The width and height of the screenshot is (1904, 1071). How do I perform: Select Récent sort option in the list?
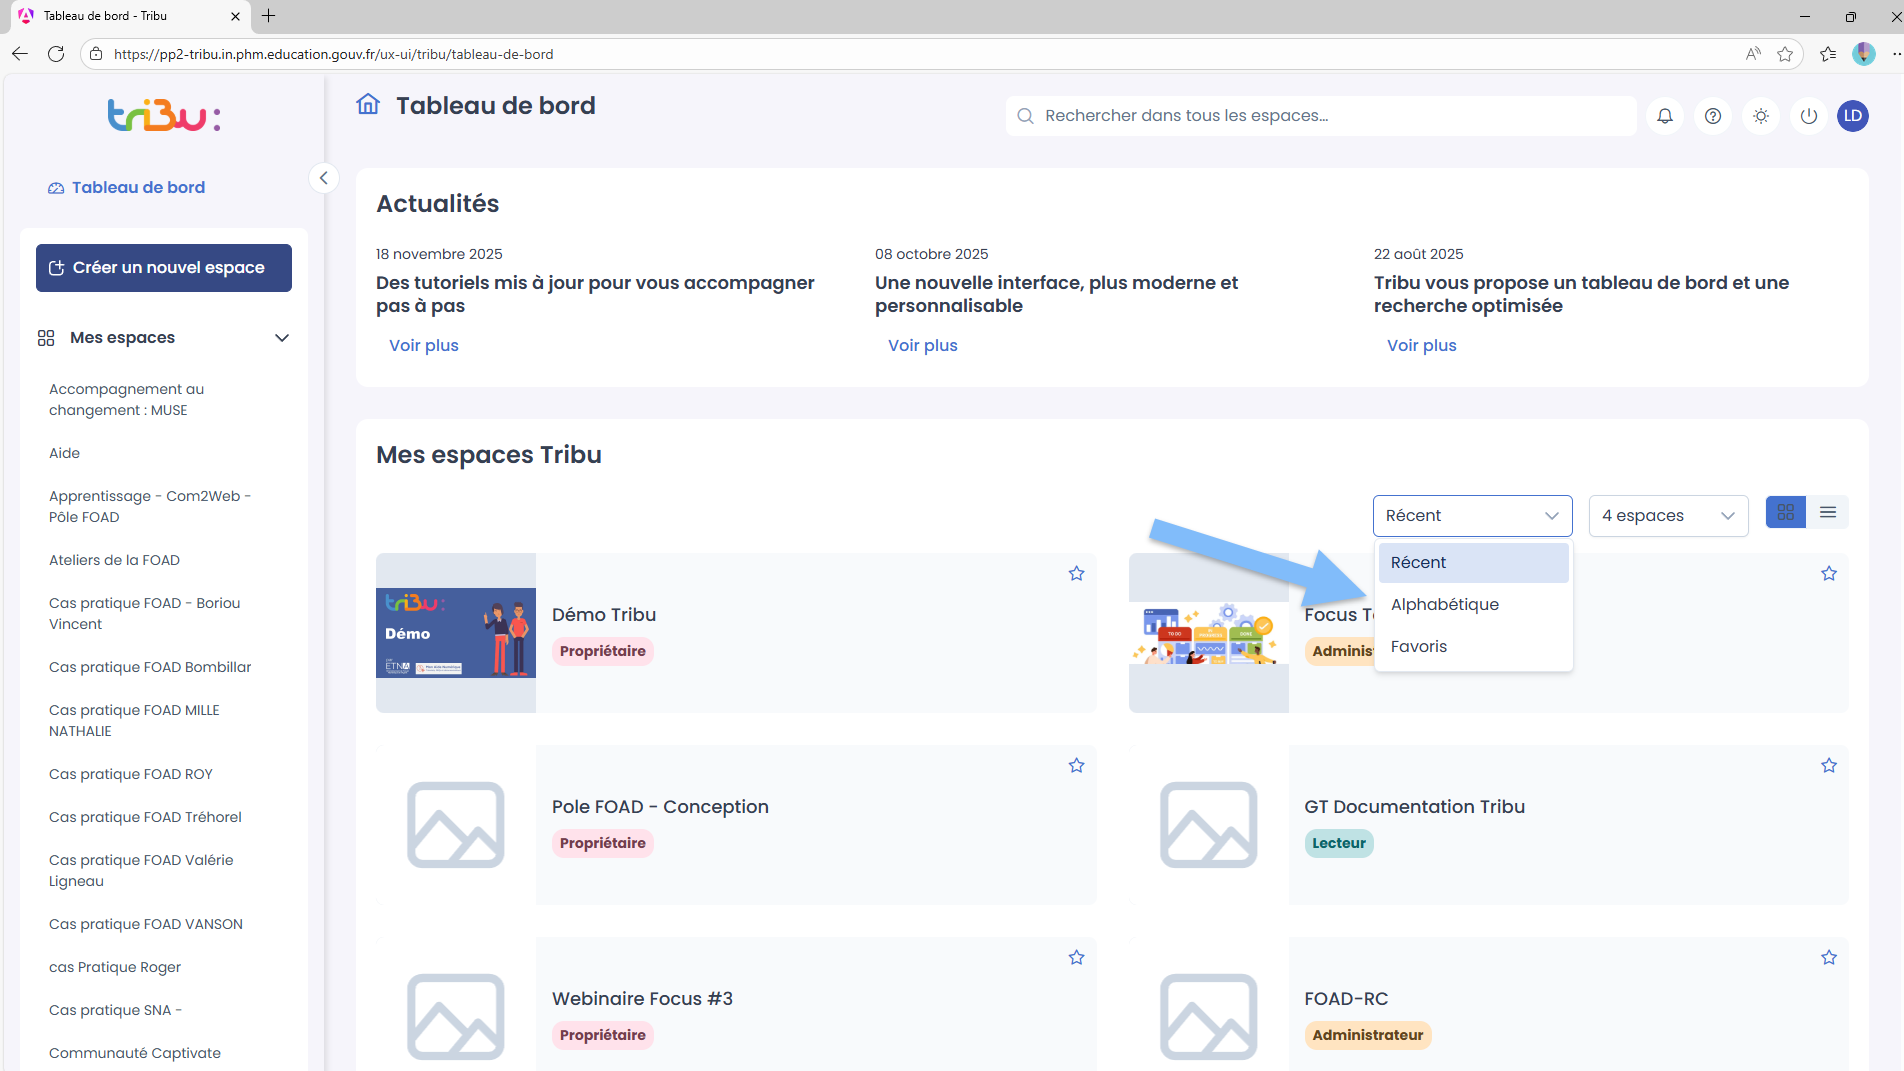tap(1473, 563)
